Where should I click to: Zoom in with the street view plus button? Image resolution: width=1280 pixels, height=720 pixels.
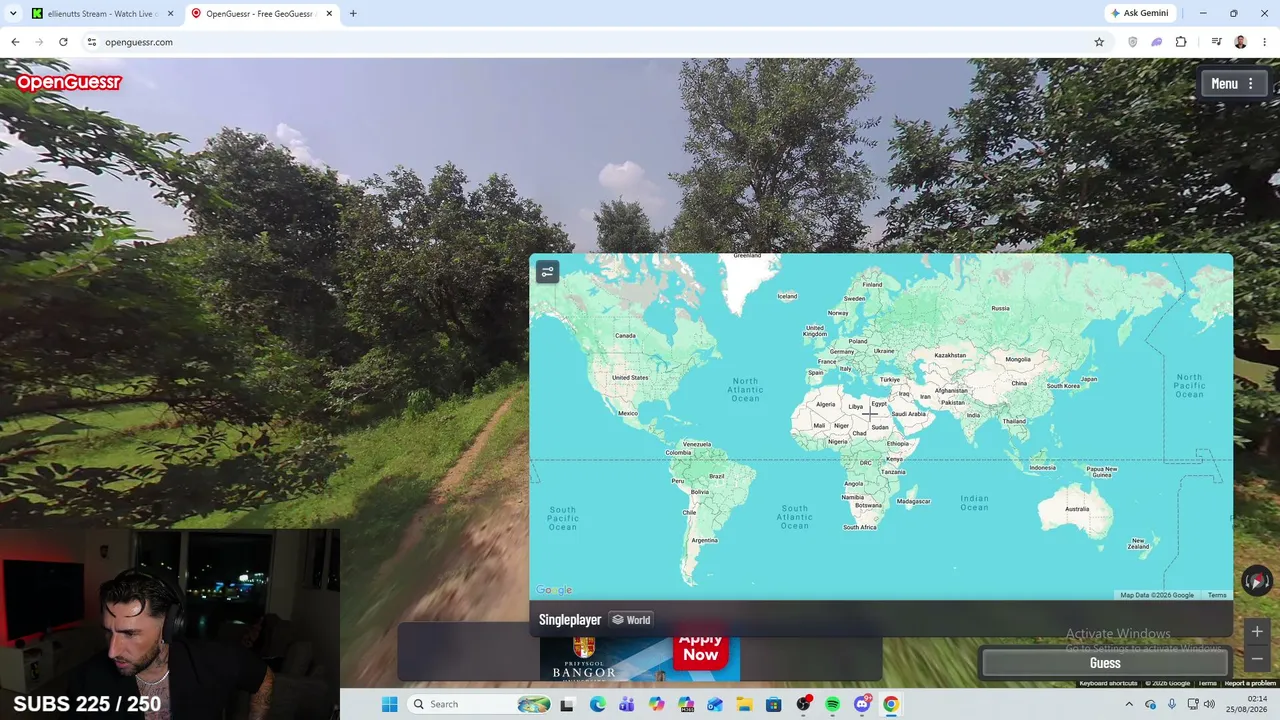pyautogui.click(x=1257, y=631)
